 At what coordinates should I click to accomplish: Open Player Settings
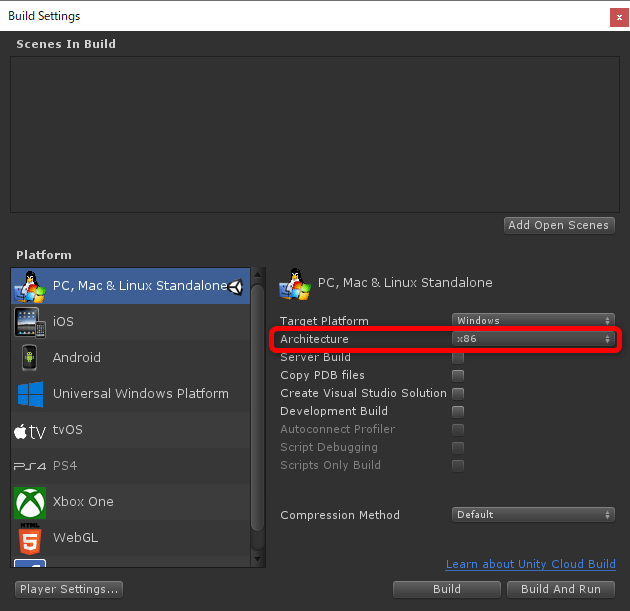(69, 589)
